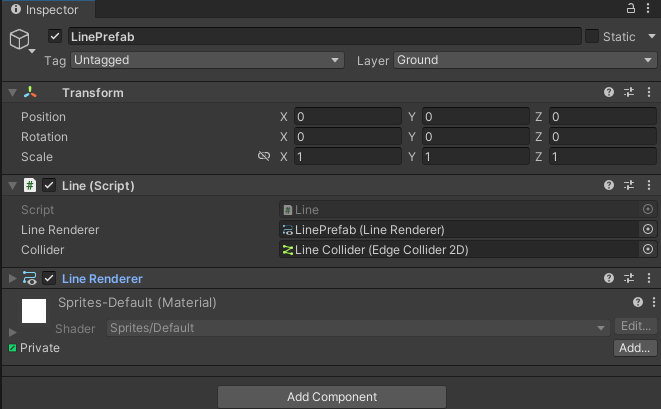Click the Line Renderer object picker circle
661x409 pixels.
point(647,229)
